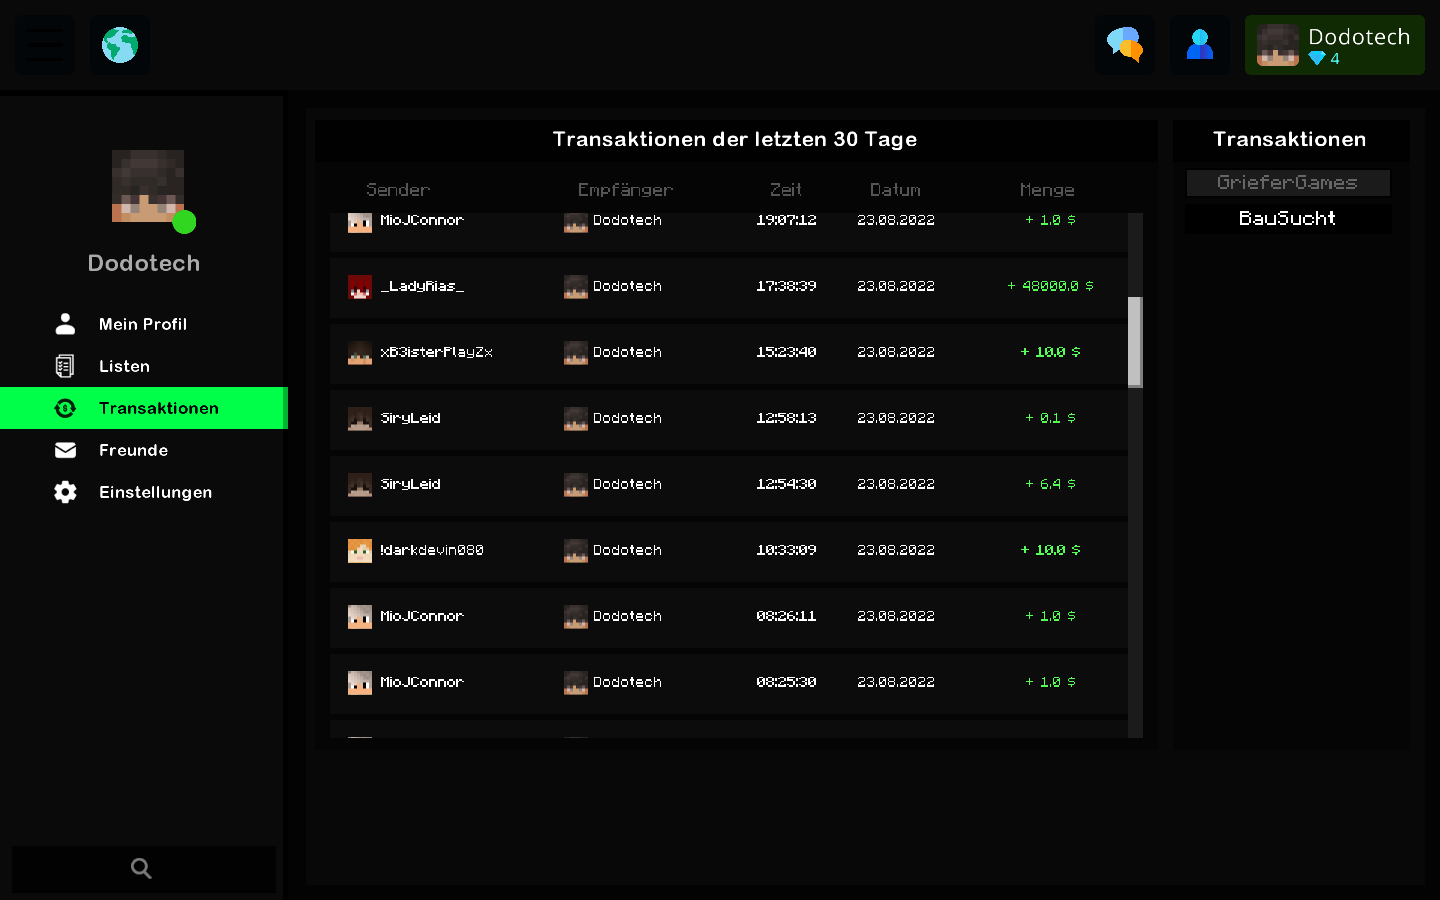
Task: Click the Einstellungen gear icon
Action: (65, 492)
